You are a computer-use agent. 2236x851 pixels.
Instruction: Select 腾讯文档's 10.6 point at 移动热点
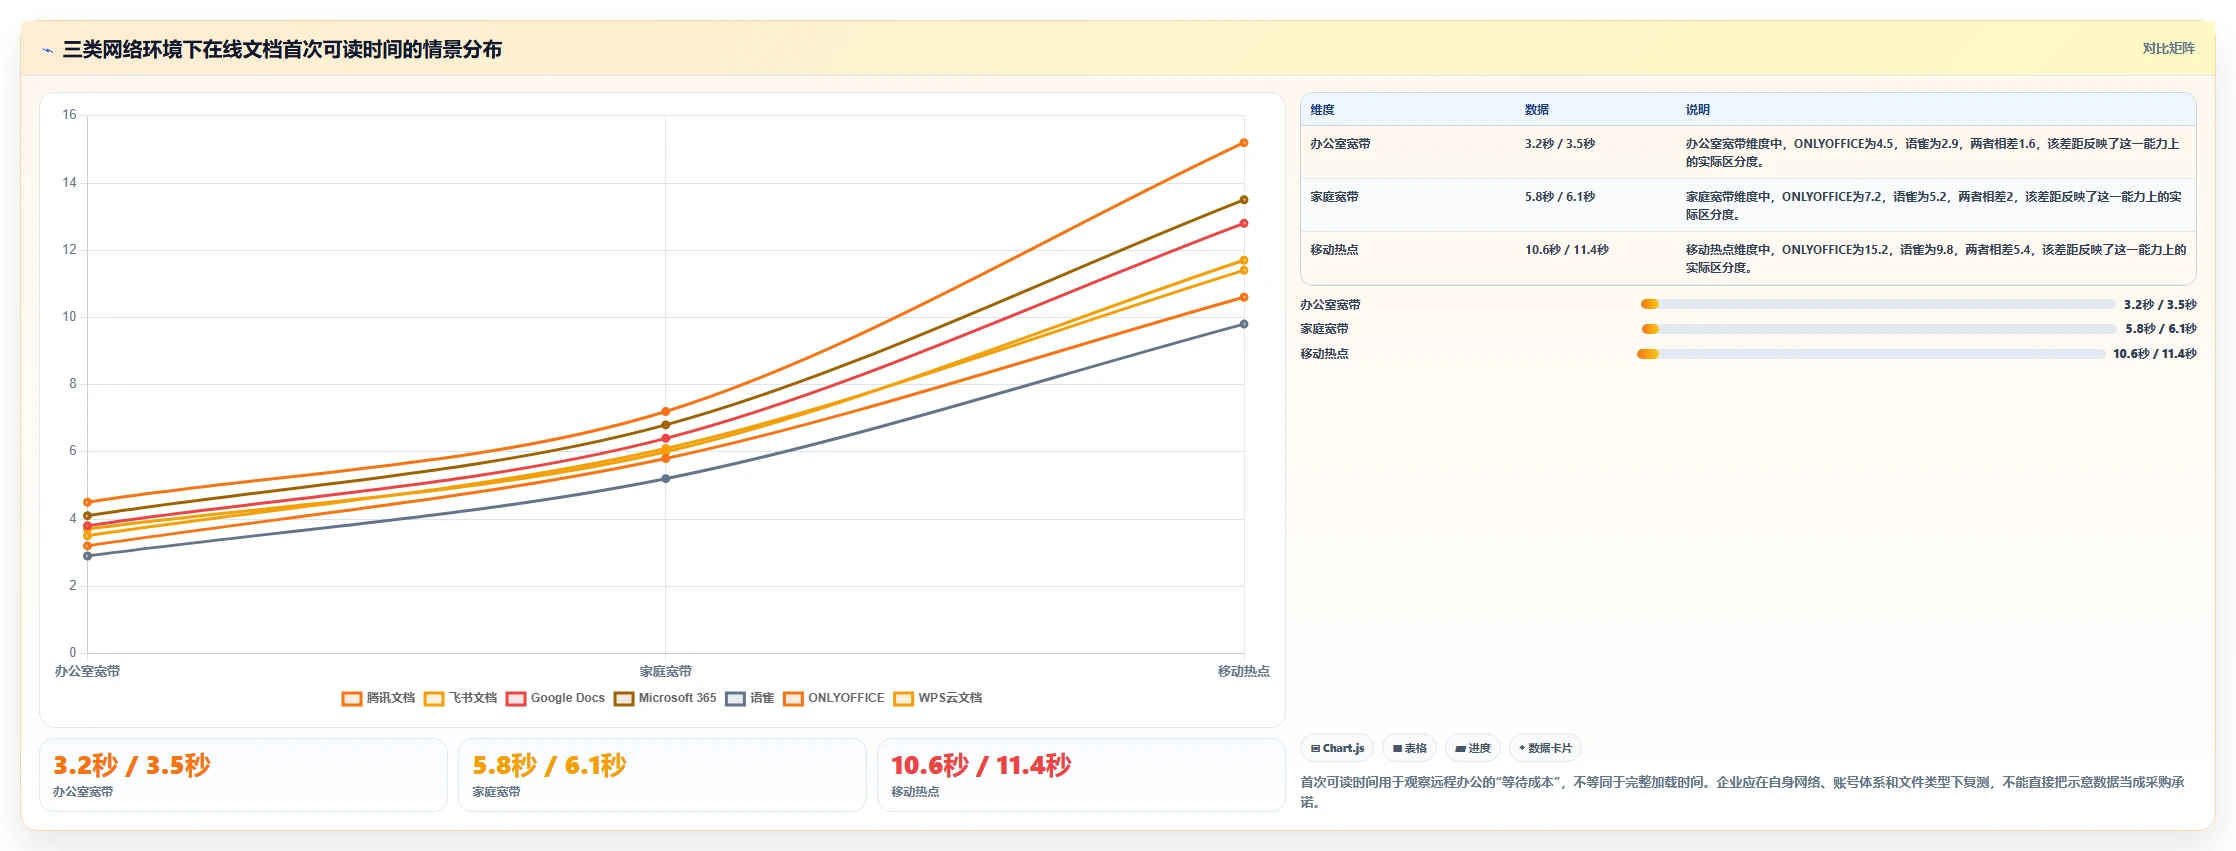[x=1244, y=297]
